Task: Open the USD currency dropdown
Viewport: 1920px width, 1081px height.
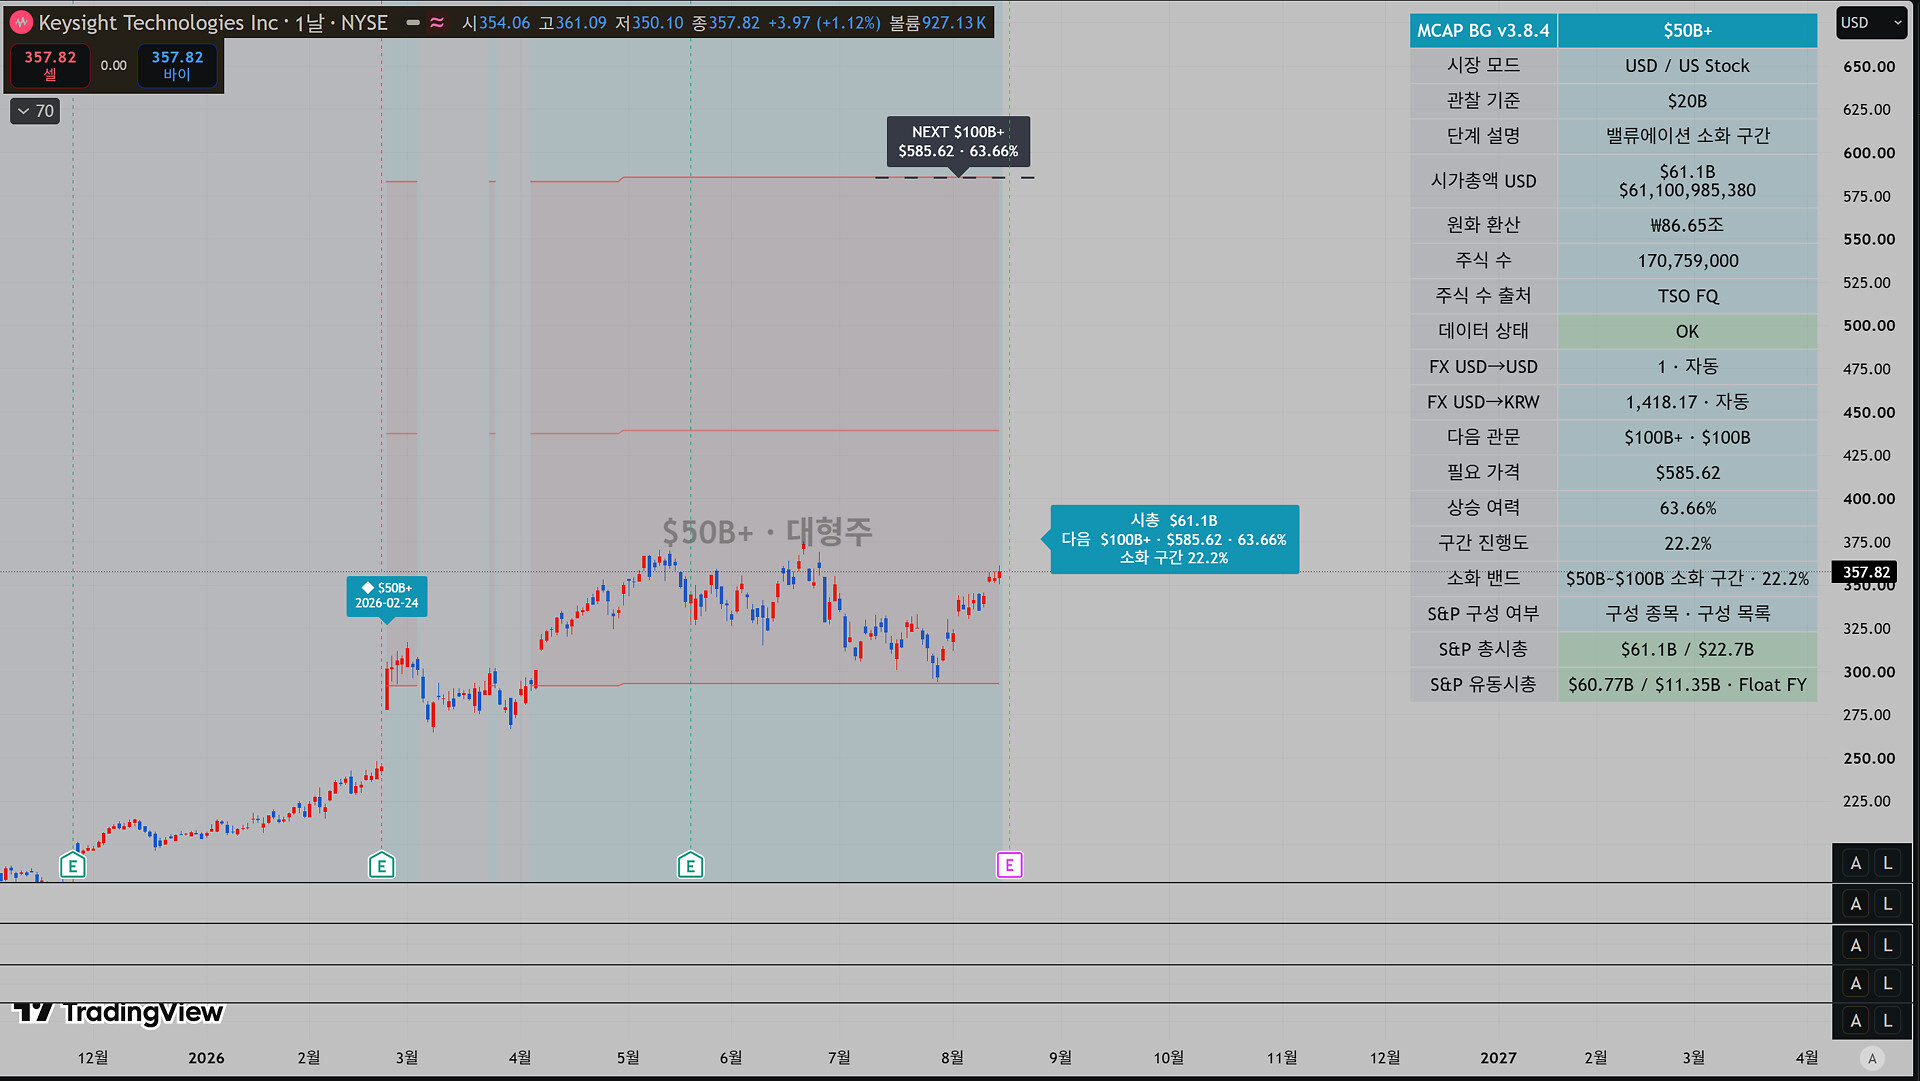Action: (1871, 23)
